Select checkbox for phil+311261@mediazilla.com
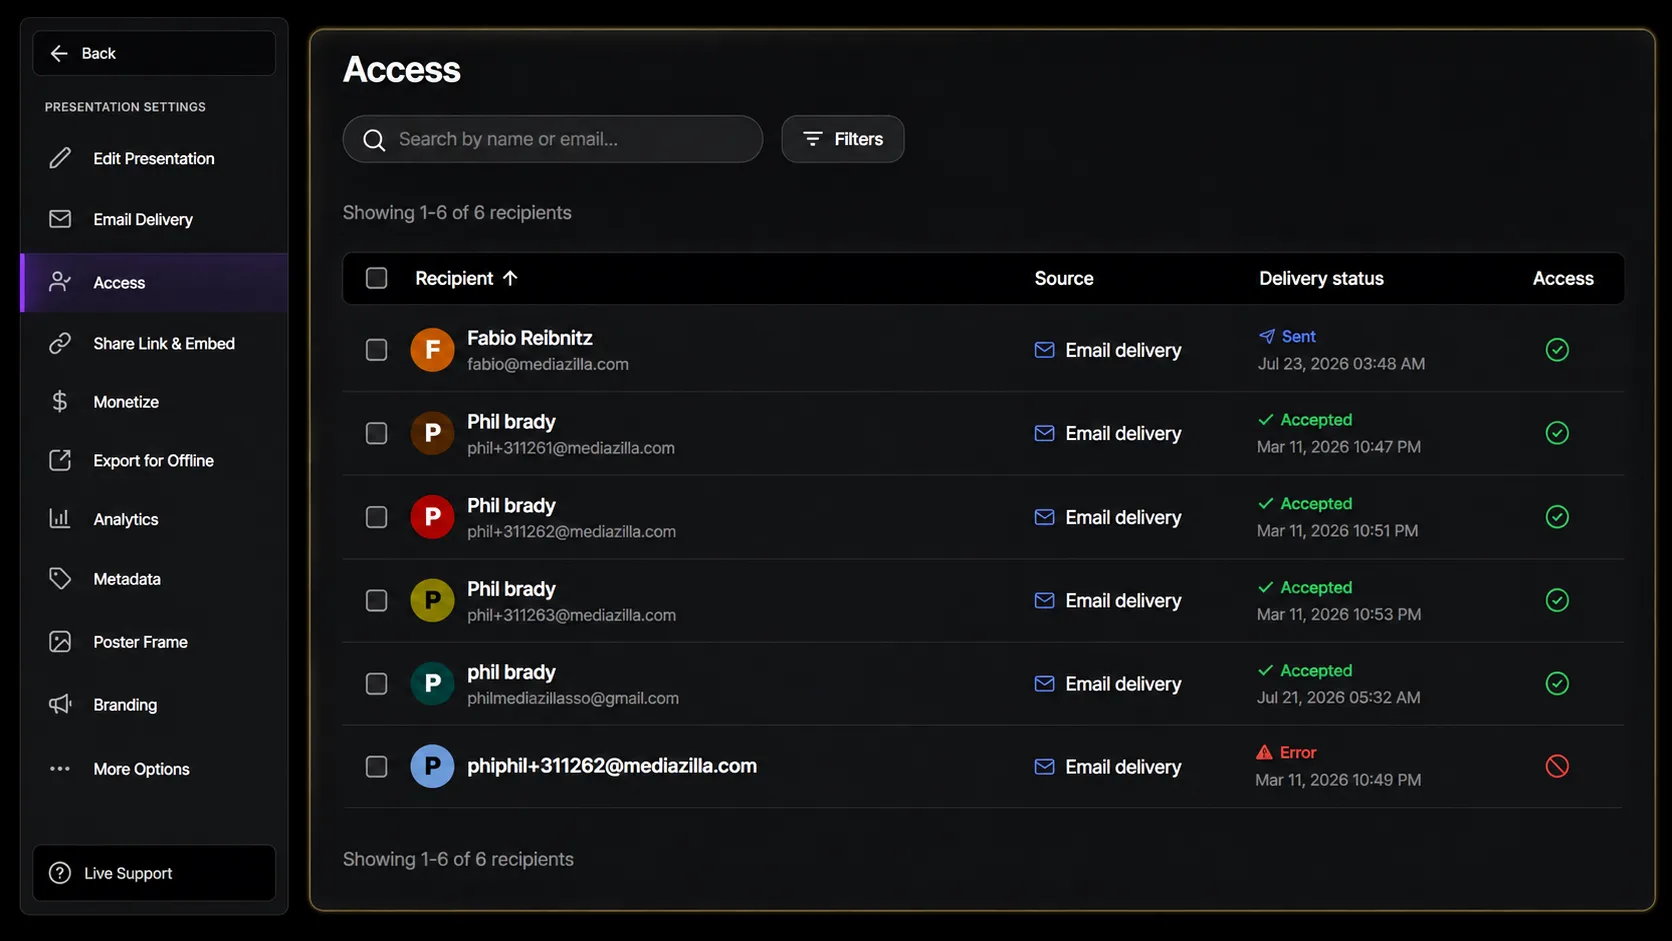The image size is (1672, 941). click(376, 433)
